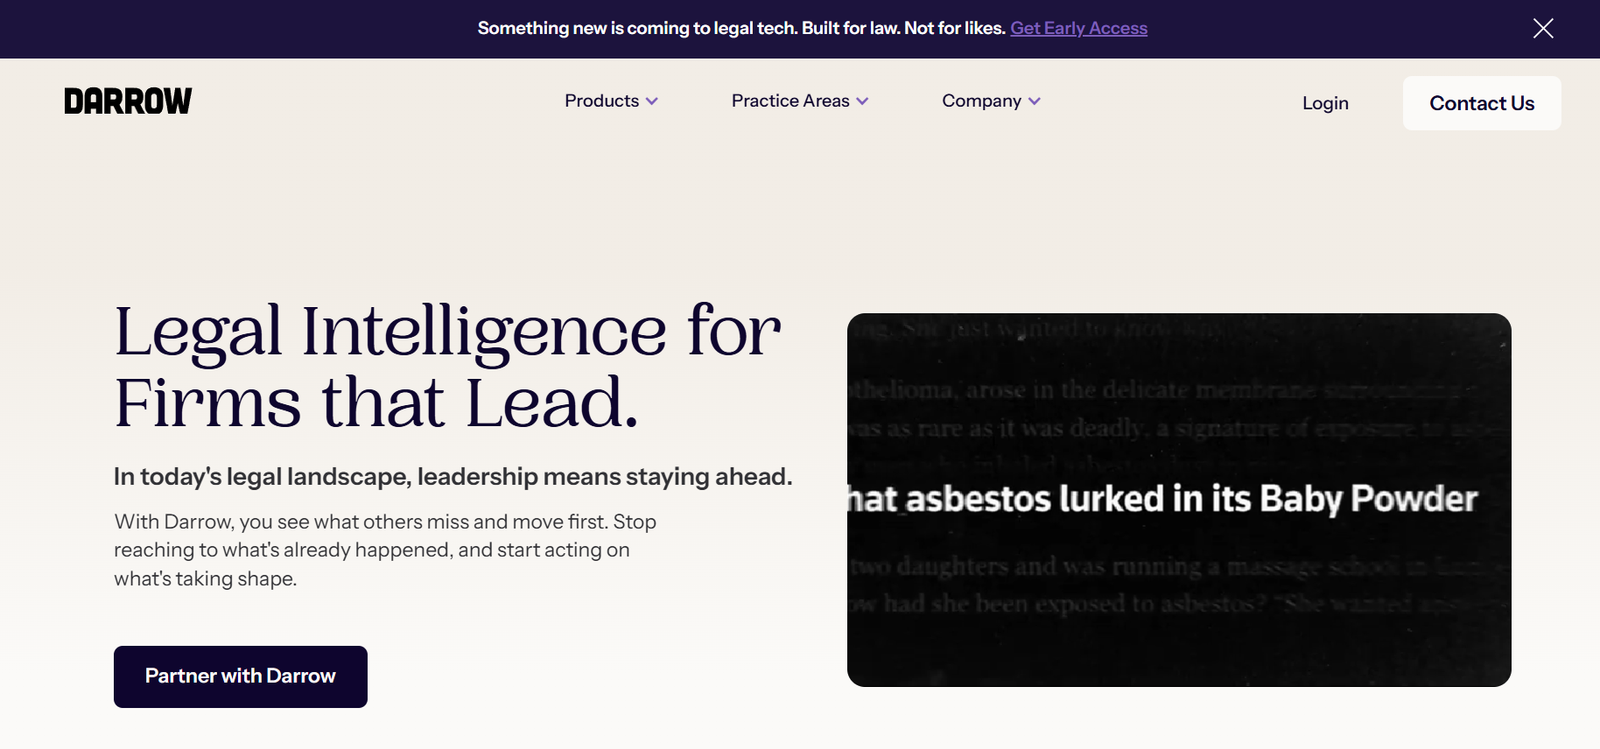
Task: Open the hero video about asbestos in Baby Powder
Action: (x=1178, y=499)
